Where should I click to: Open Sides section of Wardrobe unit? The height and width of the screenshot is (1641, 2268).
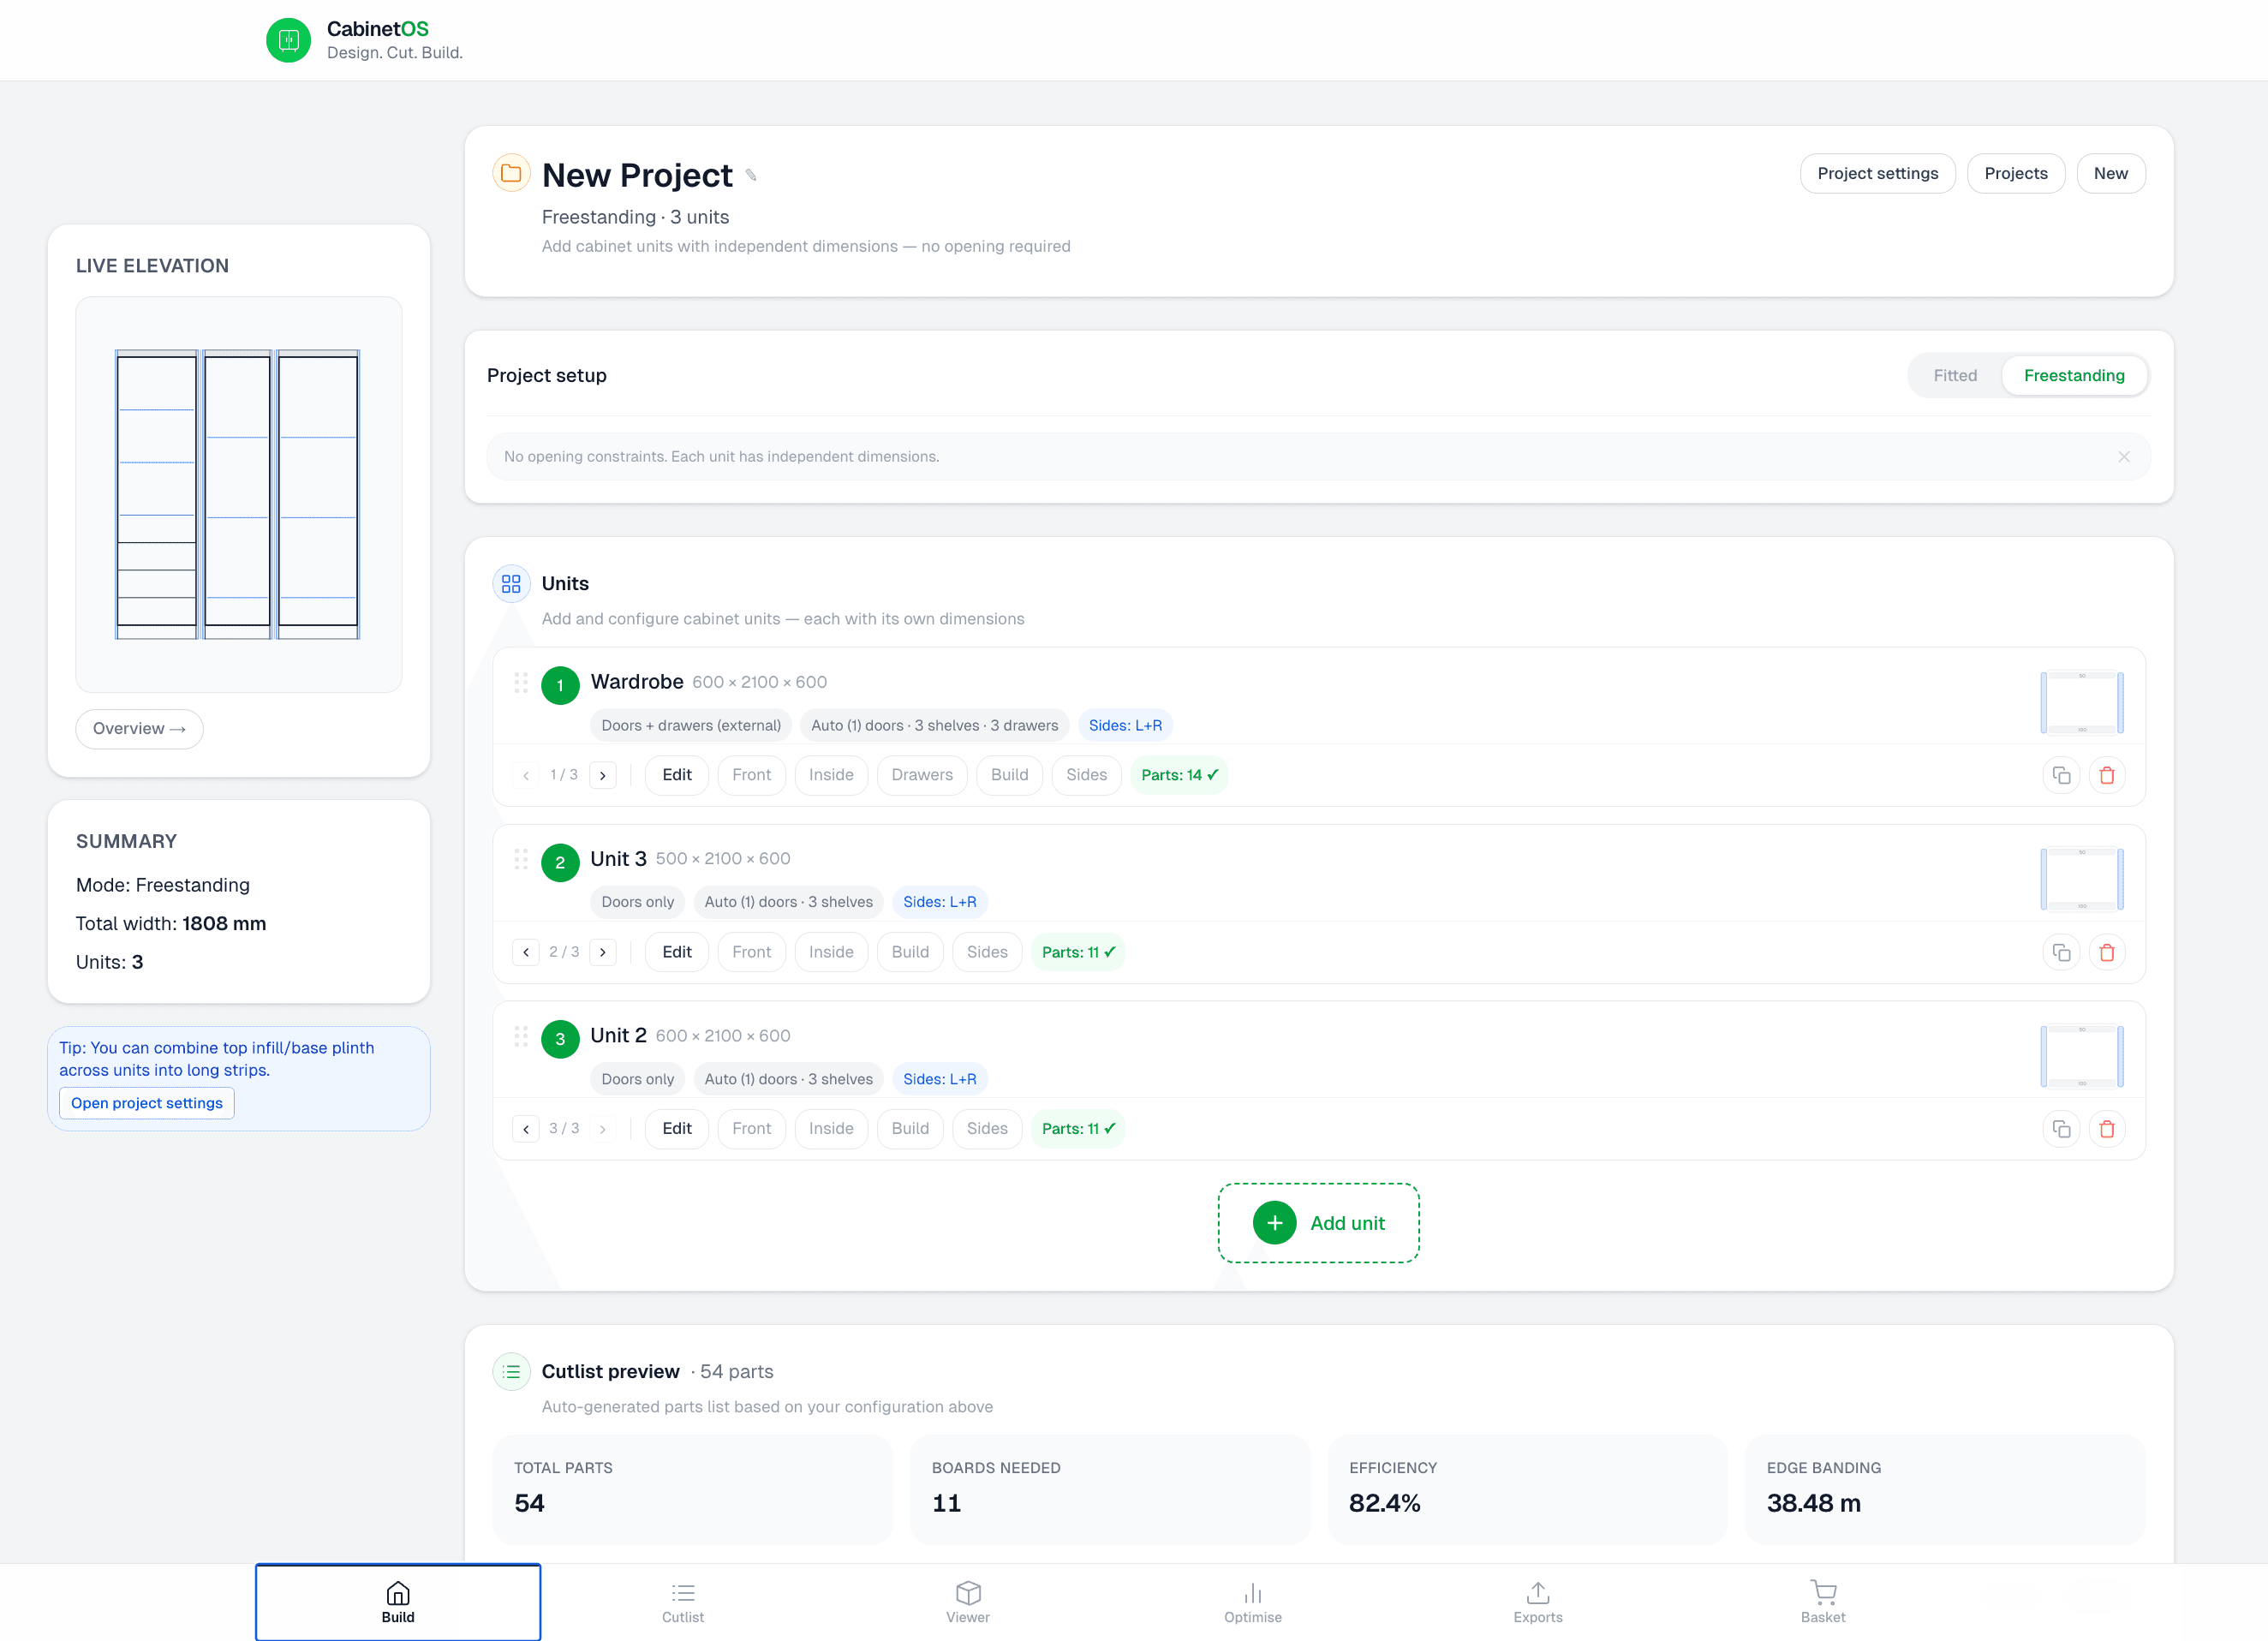1086,775
